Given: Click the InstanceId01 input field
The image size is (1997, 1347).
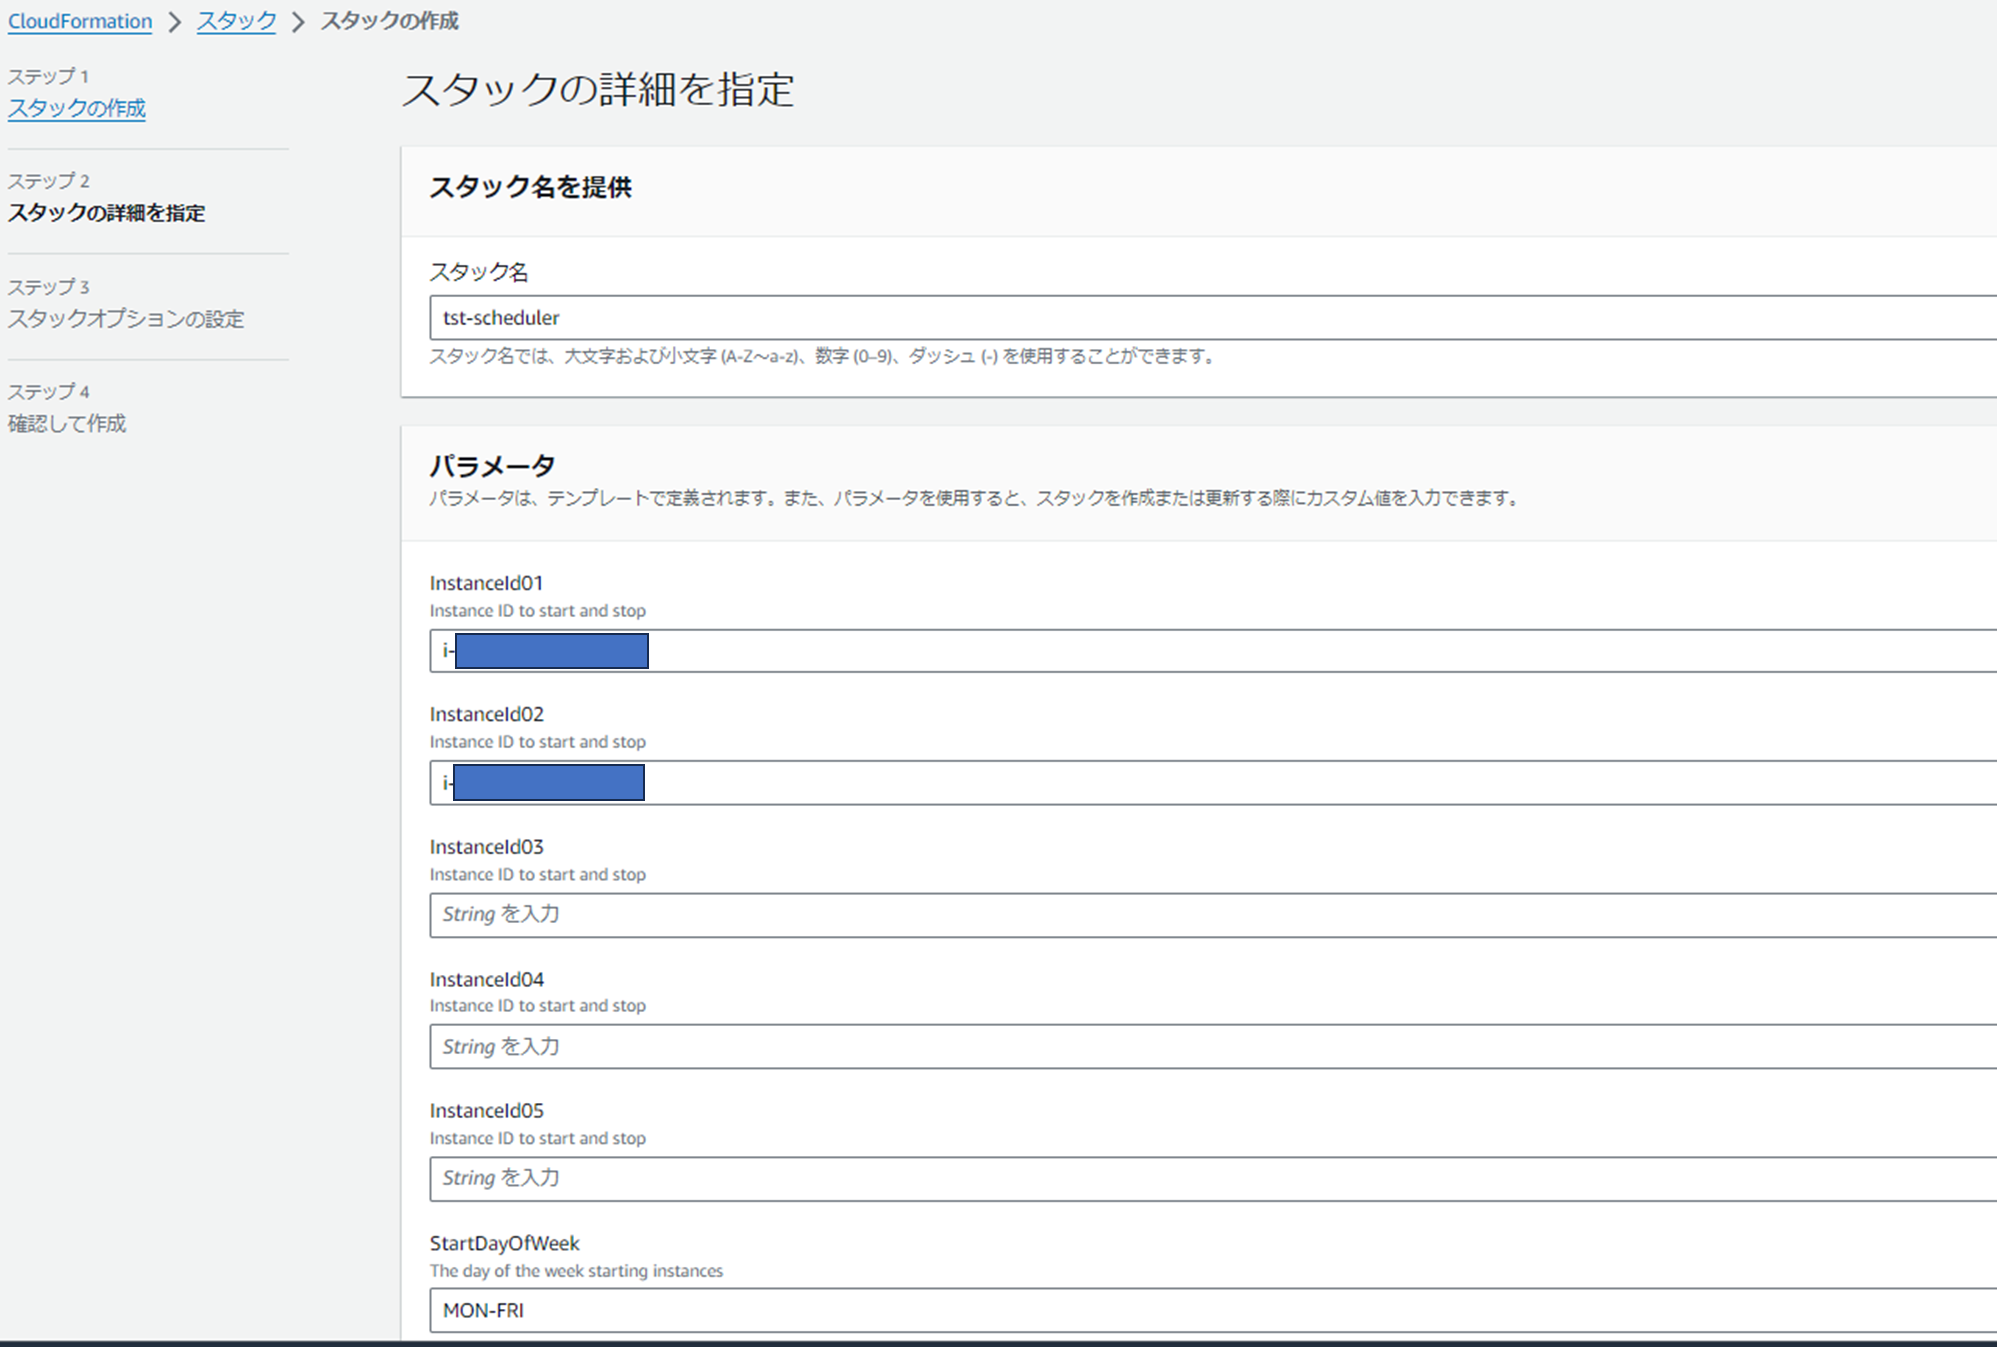Looking at the screenshot, I should pos(1300,651).
